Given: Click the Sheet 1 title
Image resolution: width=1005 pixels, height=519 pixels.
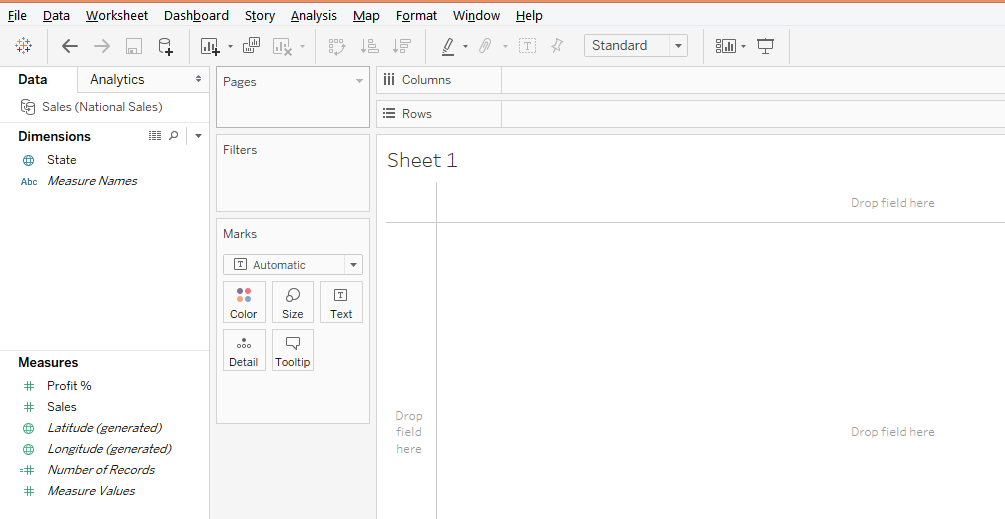Looking at the screenshot, I should pyautogui.click(x=422, y=160).
